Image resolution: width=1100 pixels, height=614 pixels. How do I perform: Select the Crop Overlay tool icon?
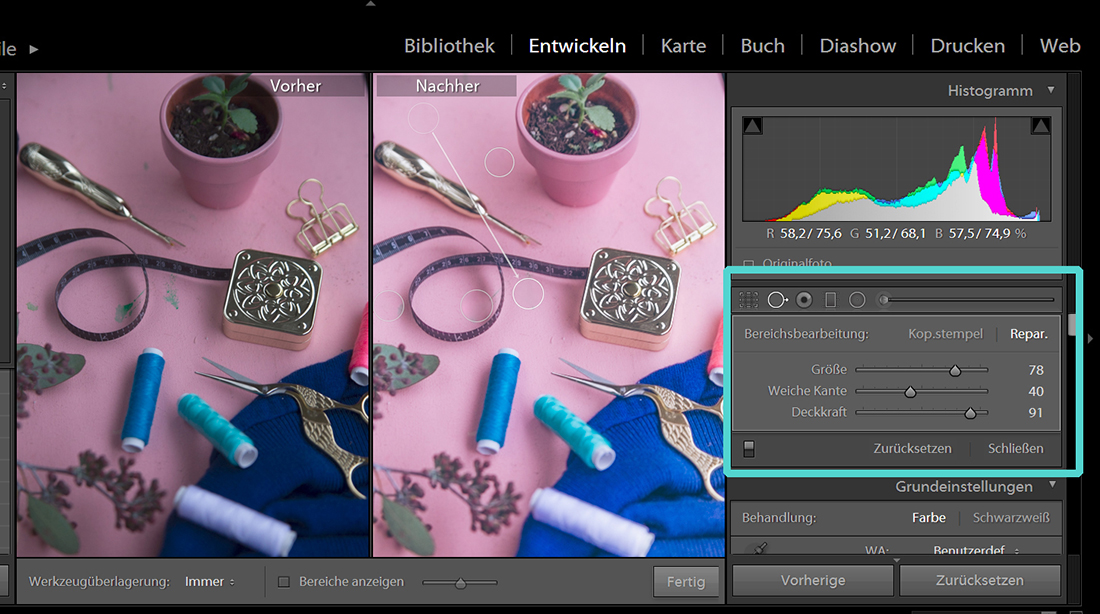(x=748, y=299)
